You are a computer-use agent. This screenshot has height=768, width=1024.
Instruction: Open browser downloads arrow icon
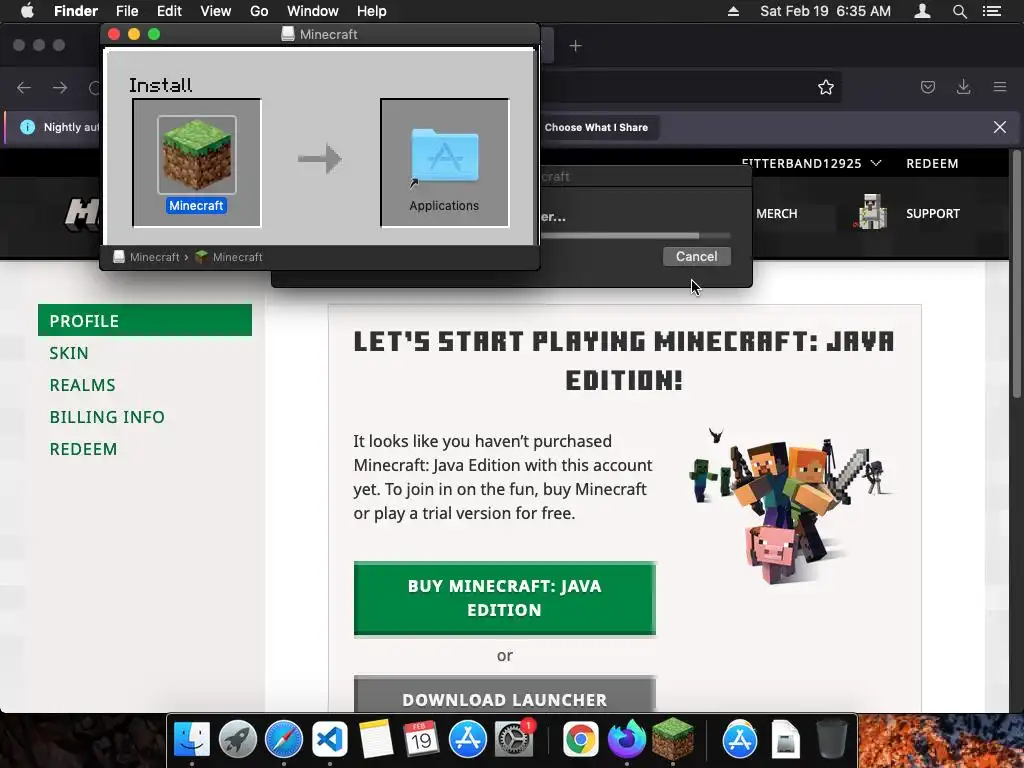point(963,87)
